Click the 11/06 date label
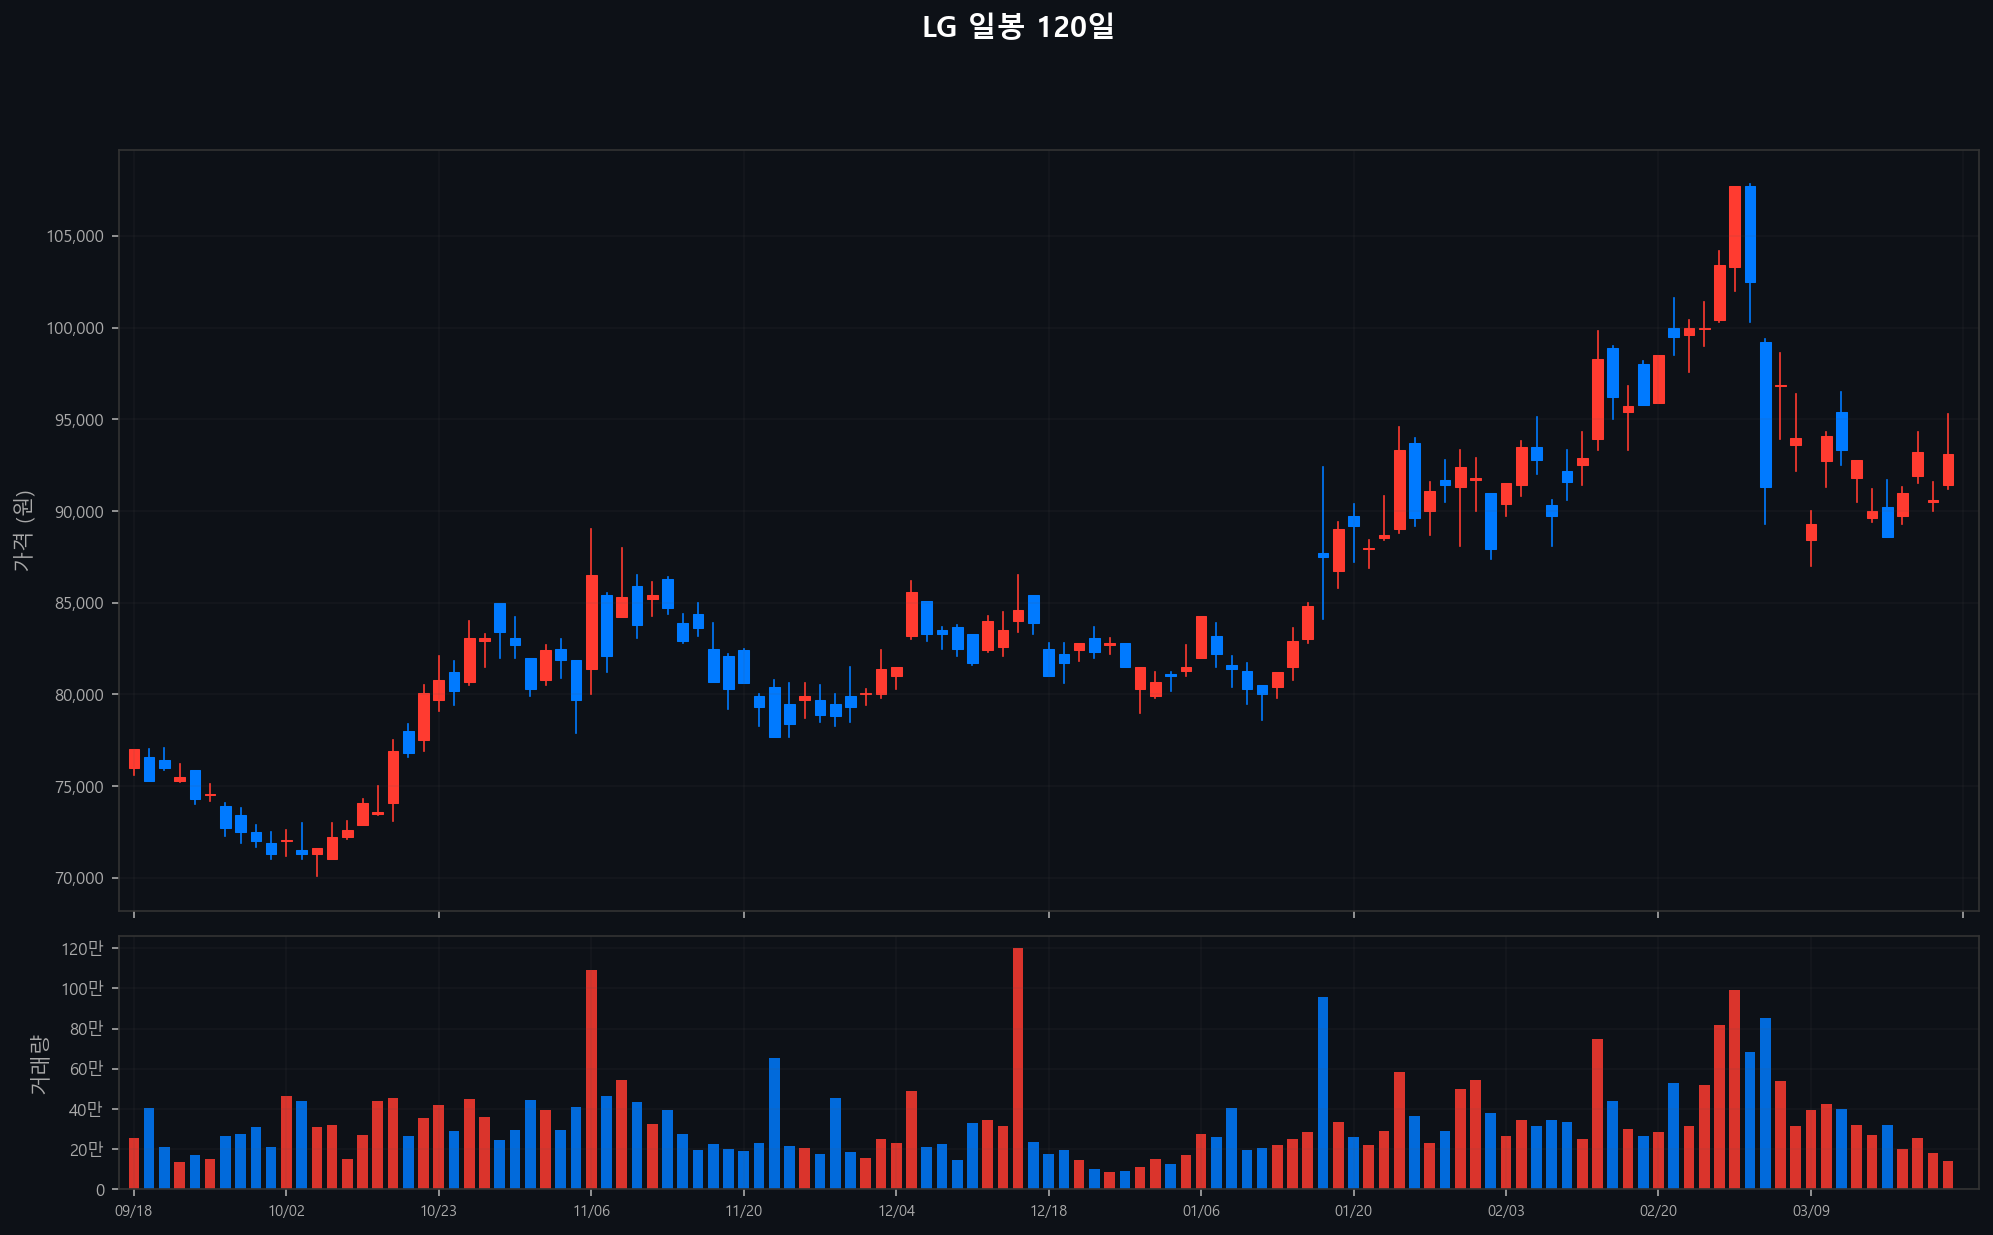Screen dimensions: 1993x1235 pos(591,1211)
